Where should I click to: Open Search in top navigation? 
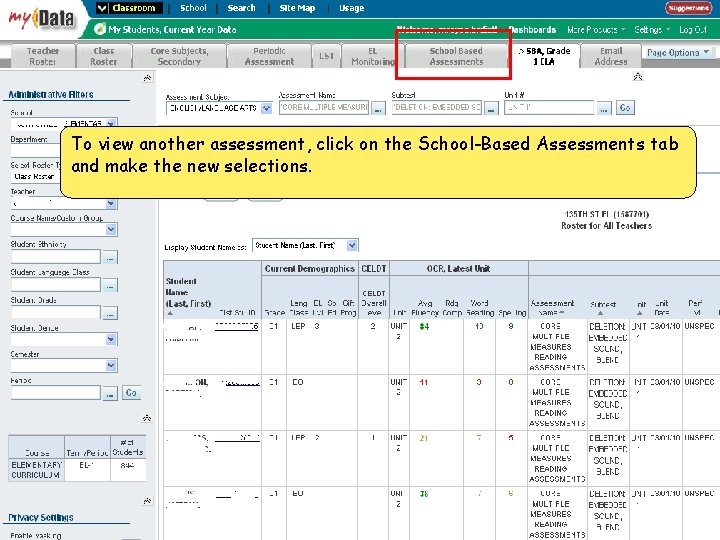[242, 8]
